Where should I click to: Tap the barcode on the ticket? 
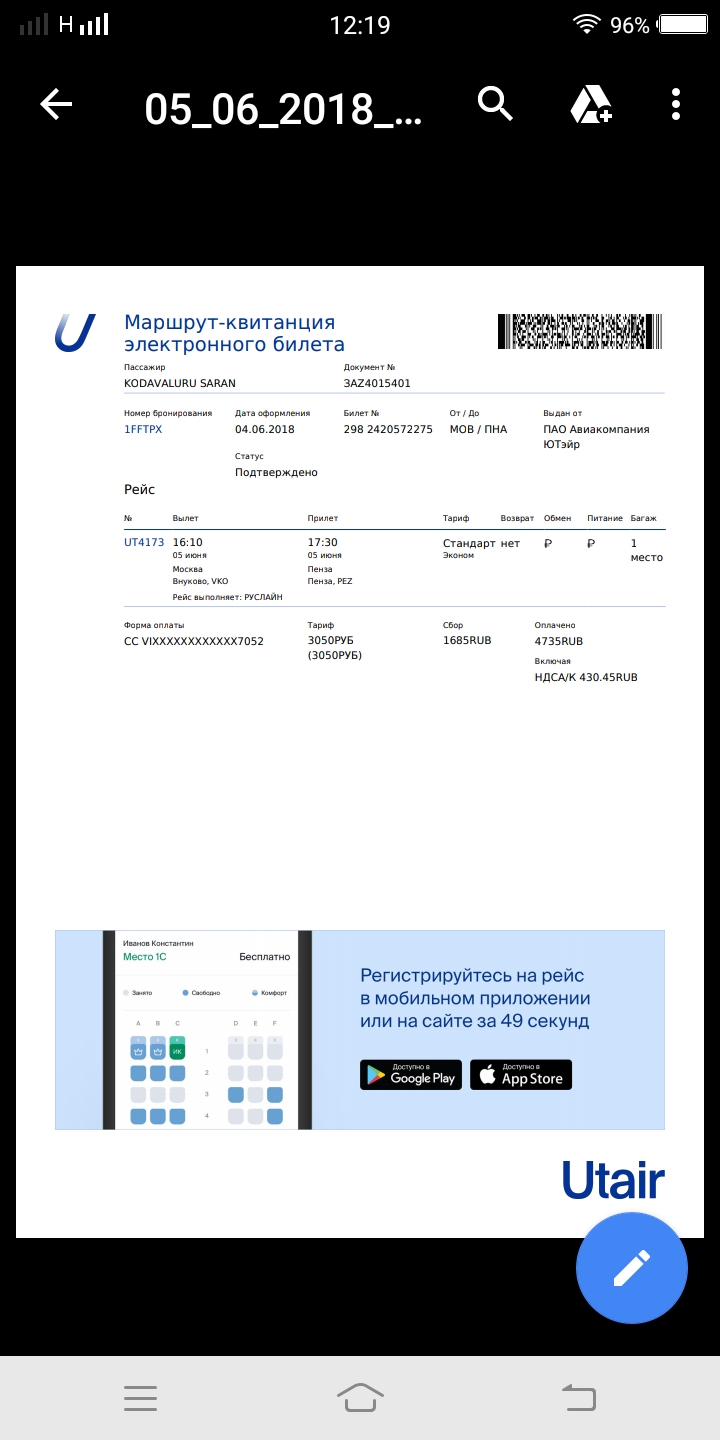pyautogui.click(x=580, y=331)
